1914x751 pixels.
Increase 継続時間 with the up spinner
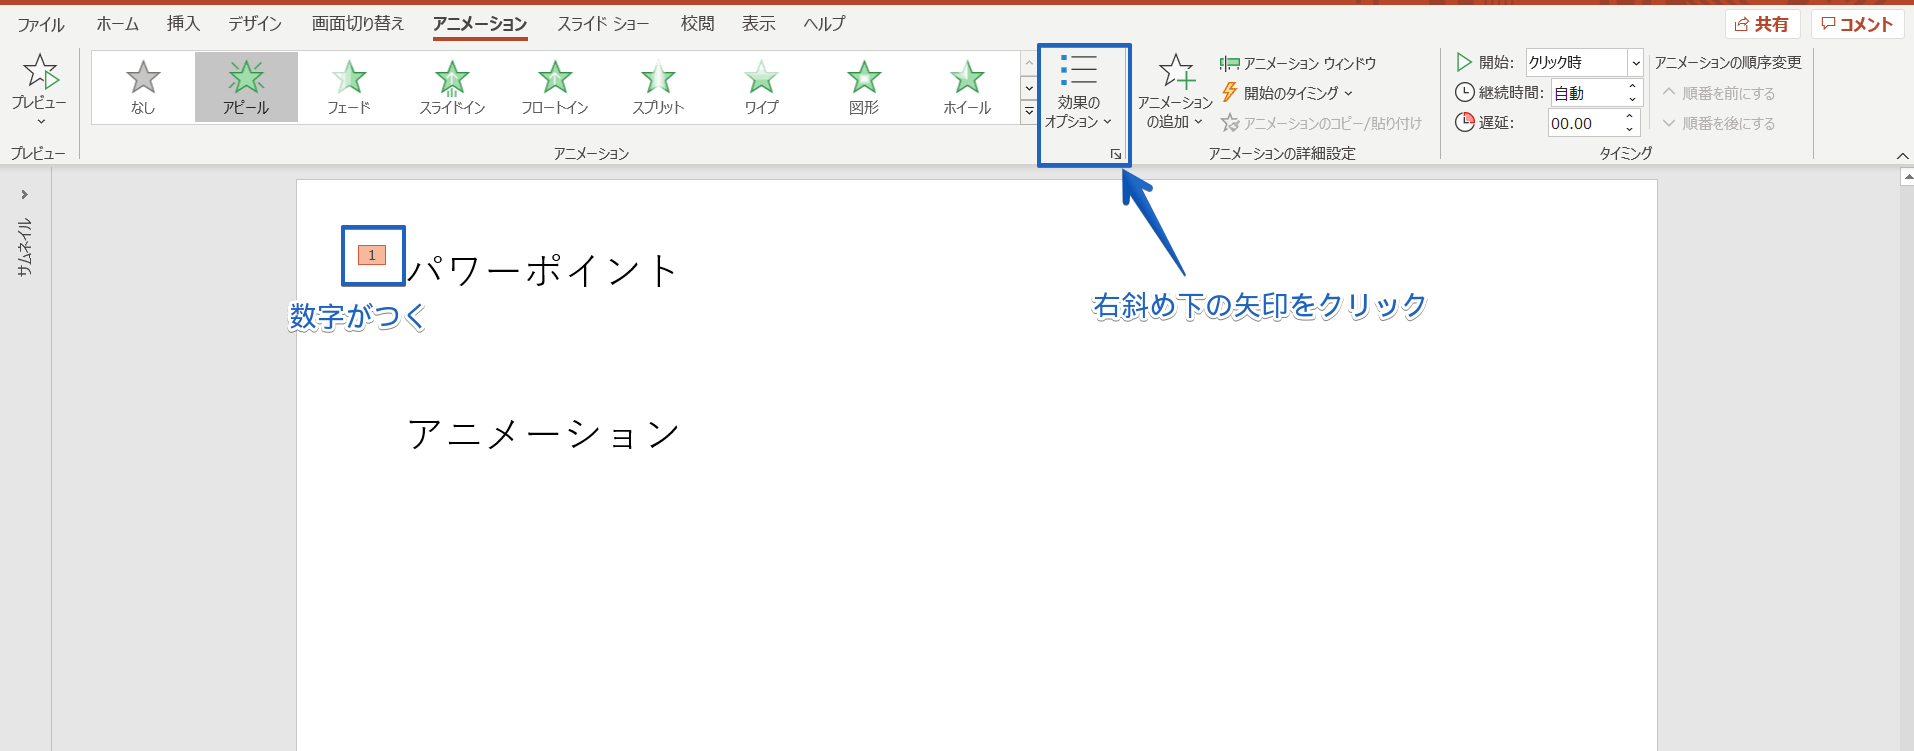coord(1632,87)
